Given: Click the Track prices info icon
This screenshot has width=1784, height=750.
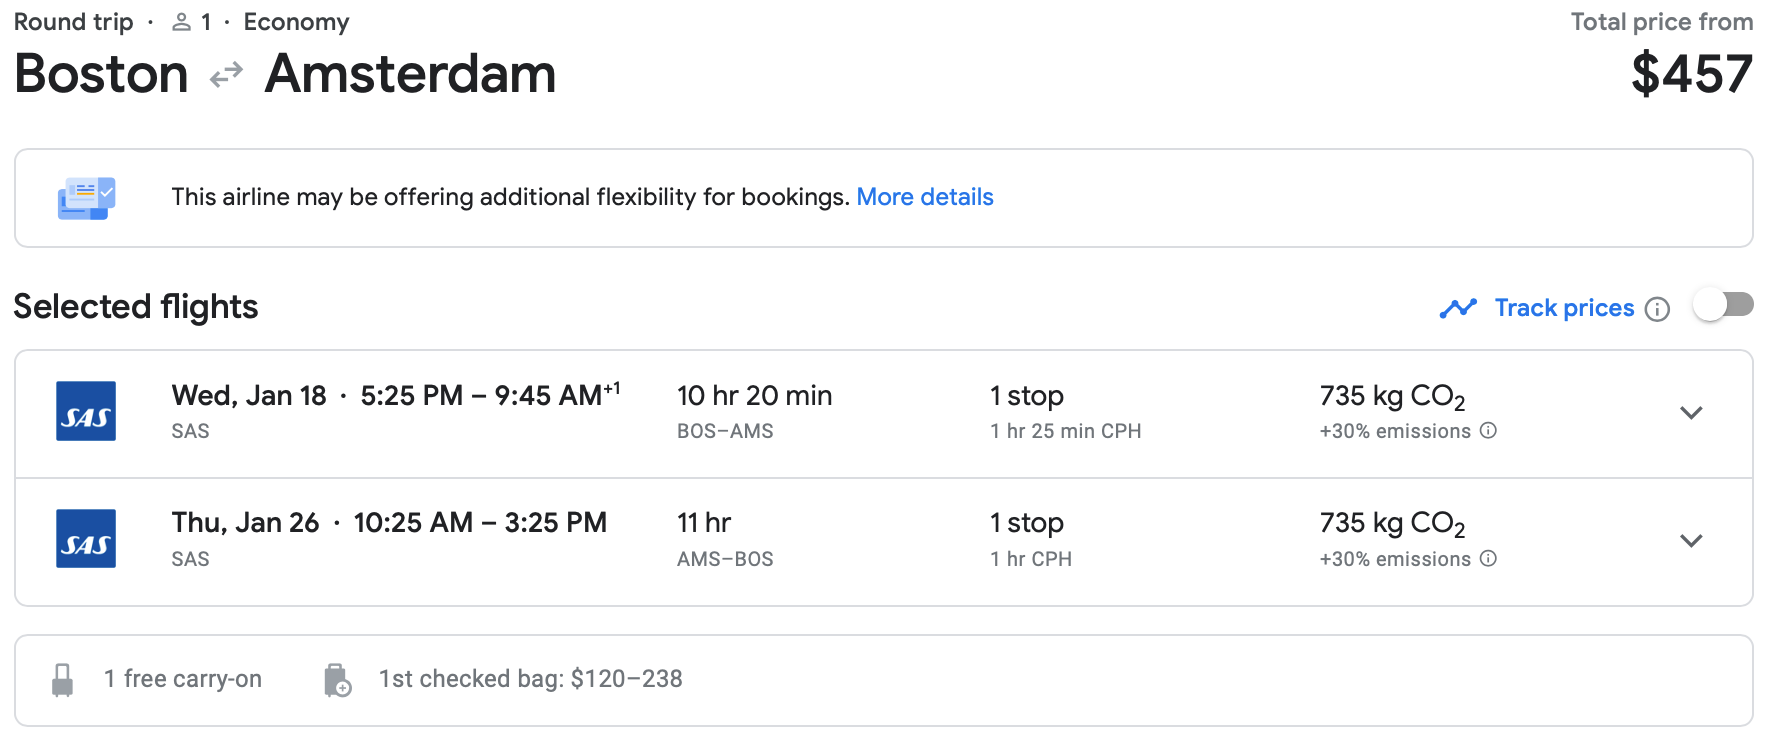Looking at the screenshot, I should [1657, 309].
